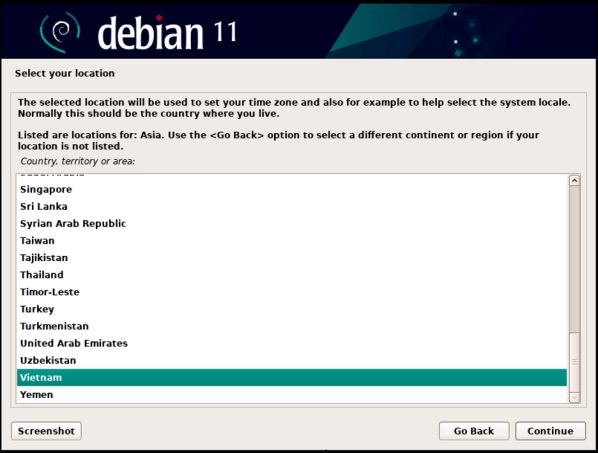Select Syrian Arab Republic
Image resolution: width=598 pixels, height=453 pixels.
[x=292, y=223]
